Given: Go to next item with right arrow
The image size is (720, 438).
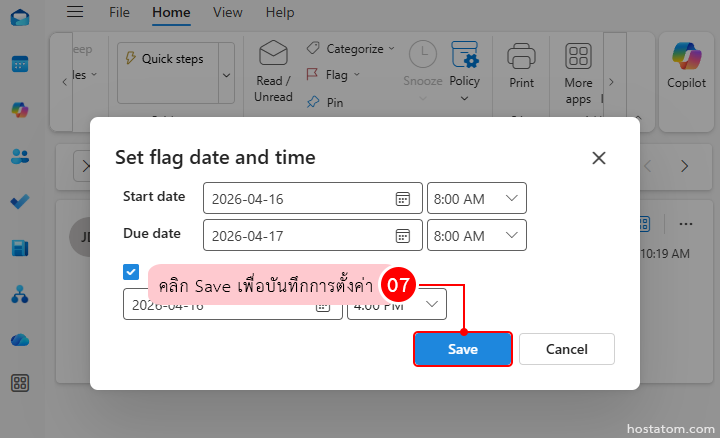Looking at the screenshot, I should pos(684,166).
